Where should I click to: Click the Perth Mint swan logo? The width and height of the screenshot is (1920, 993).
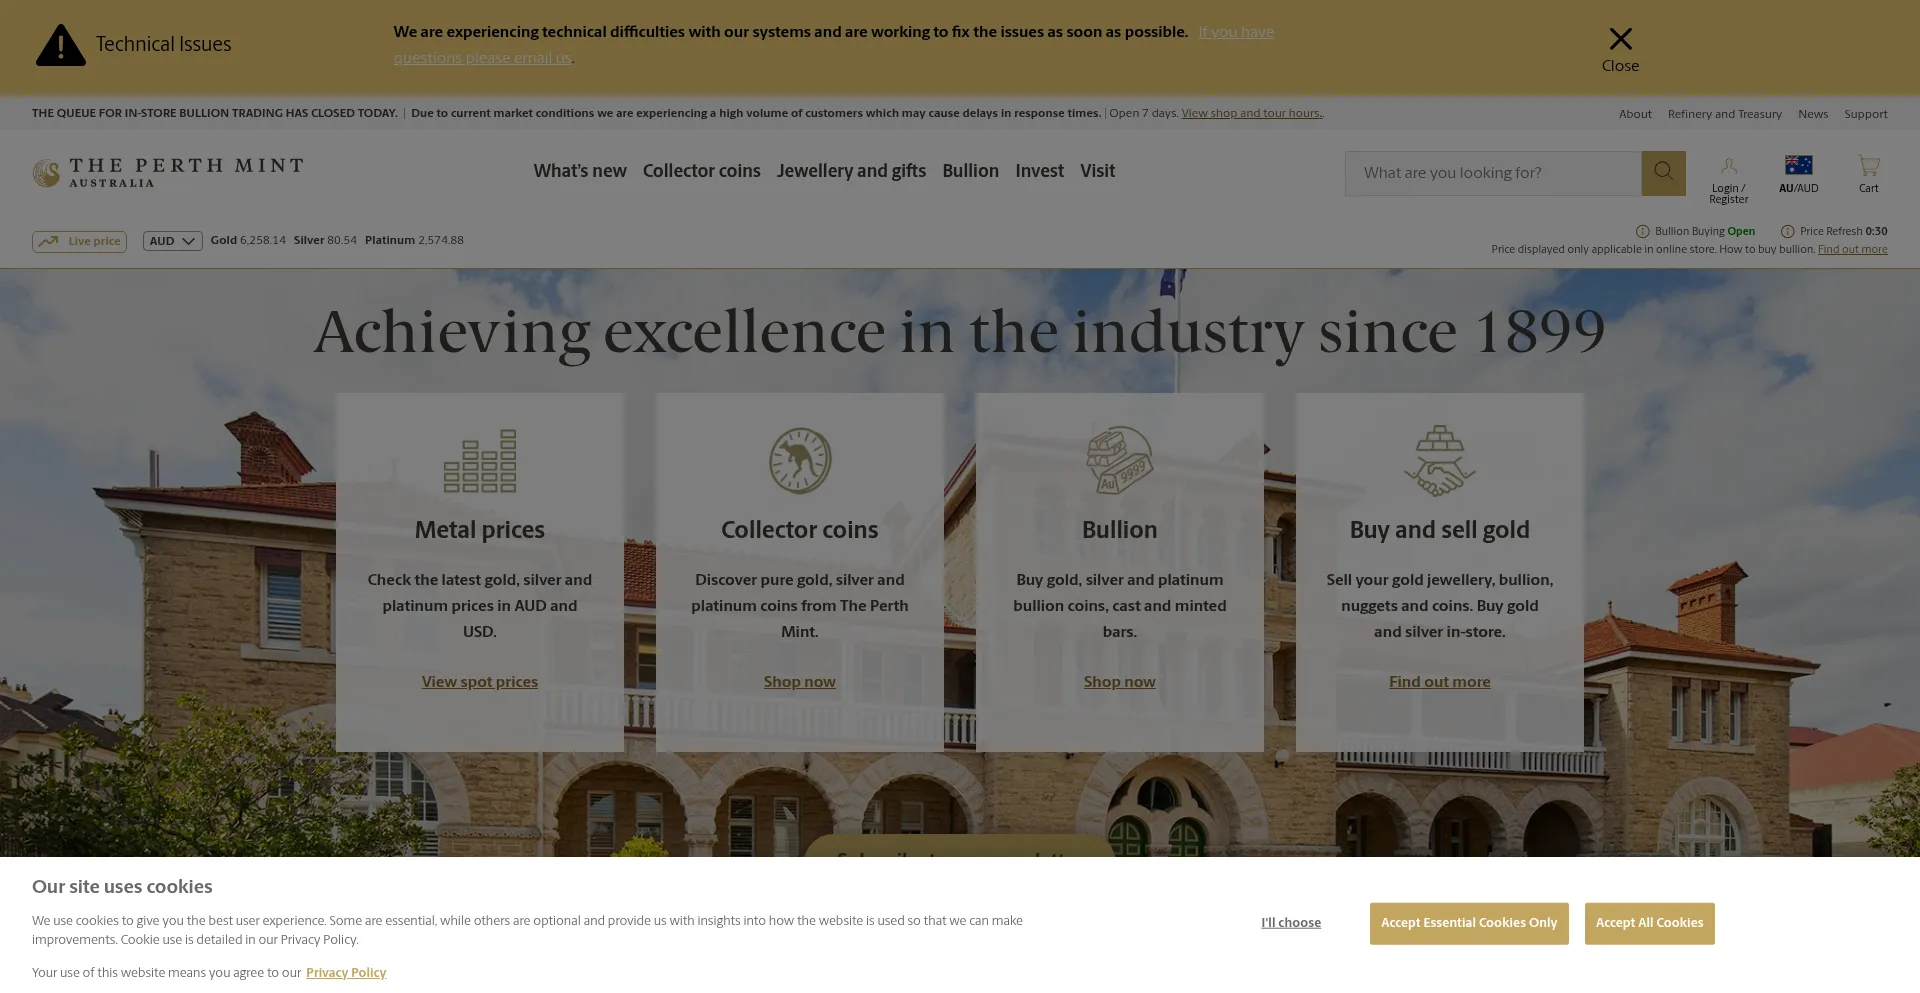(46, 173)
